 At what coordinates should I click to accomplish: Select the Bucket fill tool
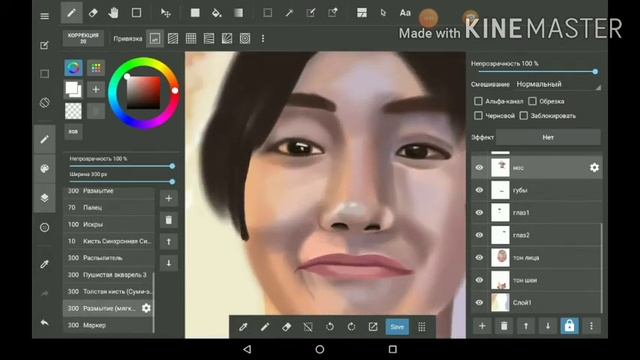[x=216, y=13]
